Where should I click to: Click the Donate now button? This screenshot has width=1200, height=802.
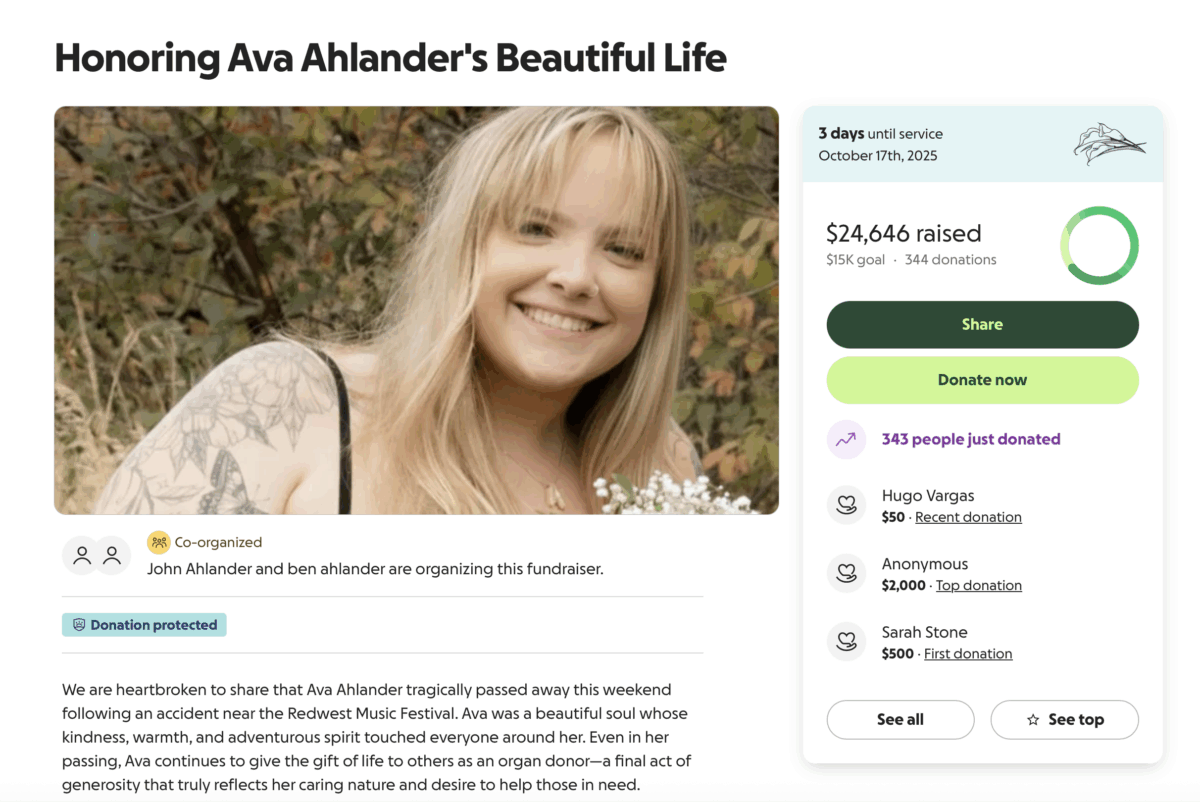[x=982, y=380]
